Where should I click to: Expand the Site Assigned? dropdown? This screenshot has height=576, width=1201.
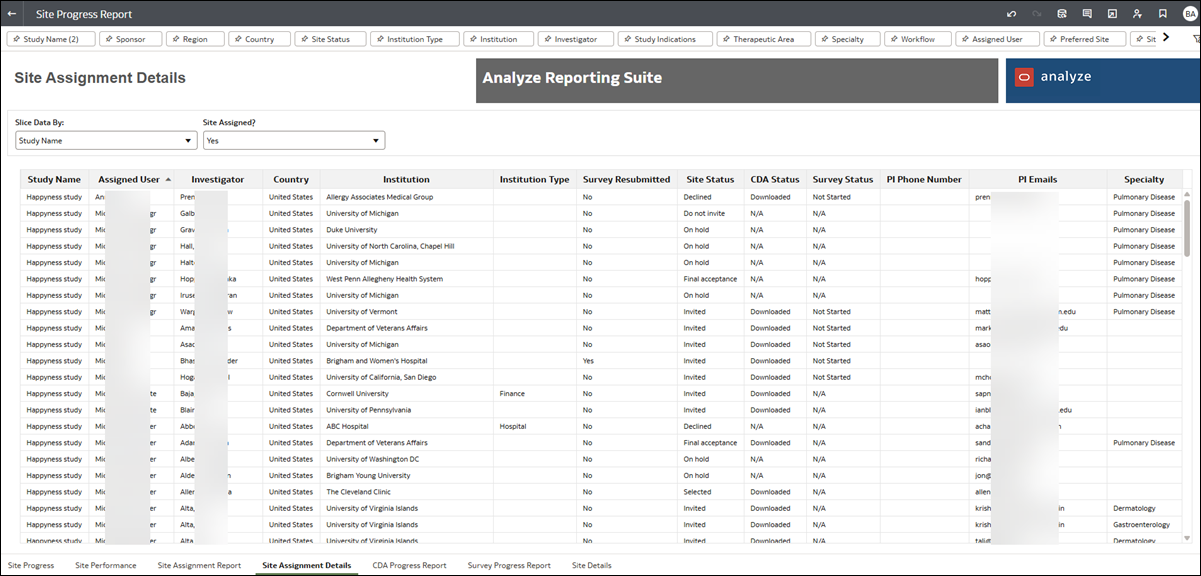coord(293,141)
